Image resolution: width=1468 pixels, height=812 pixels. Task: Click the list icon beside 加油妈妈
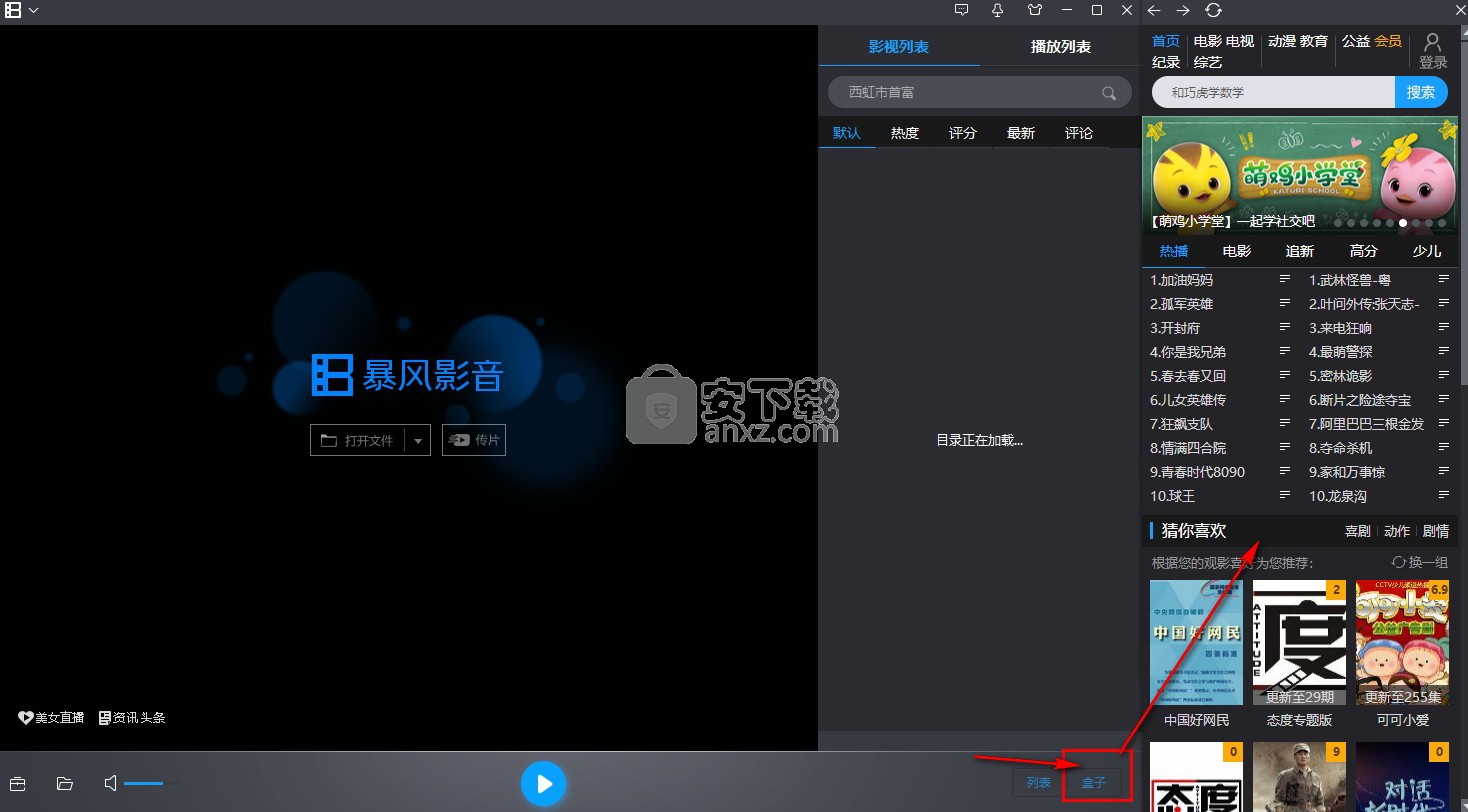1285,279
